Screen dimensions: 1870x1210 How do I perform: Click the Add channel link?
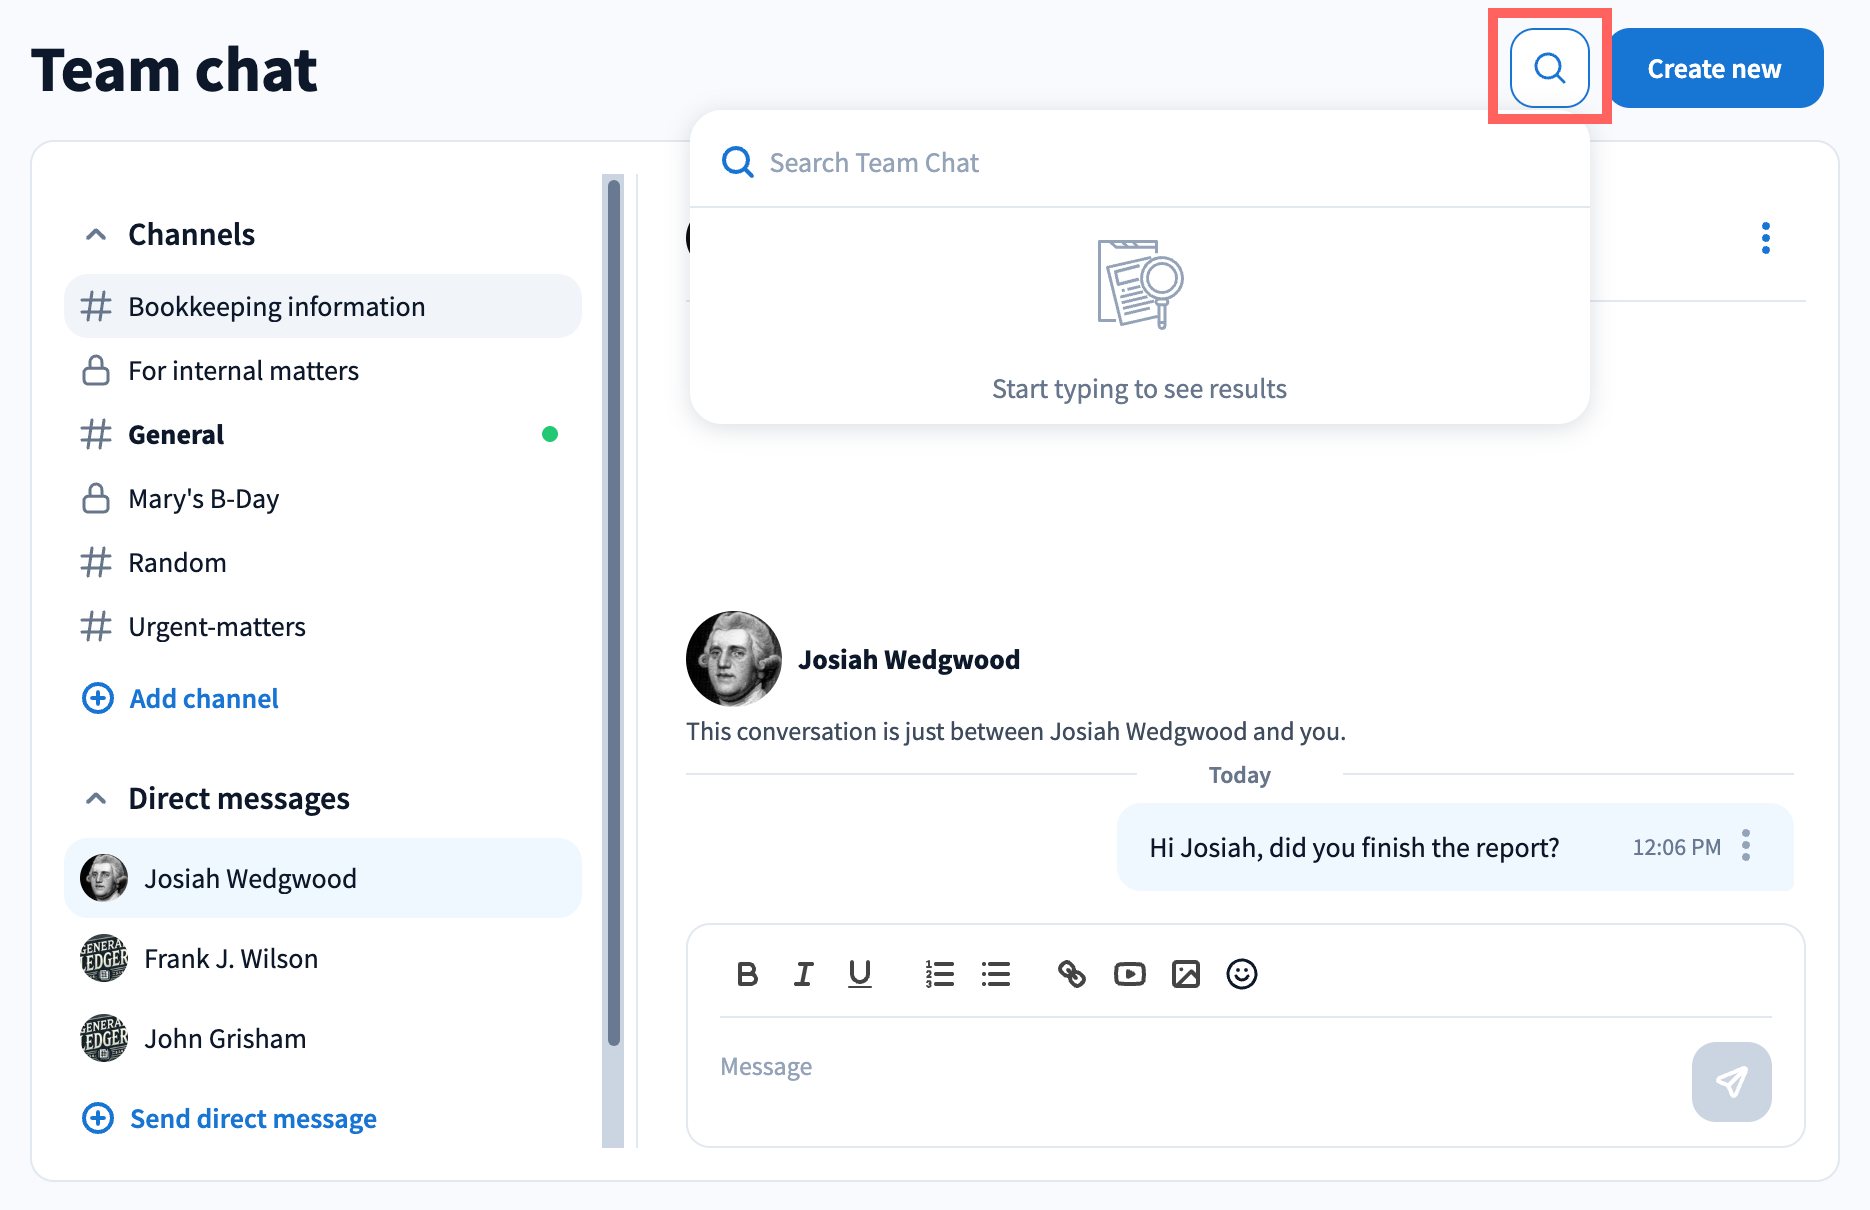(x=203, y=699)
